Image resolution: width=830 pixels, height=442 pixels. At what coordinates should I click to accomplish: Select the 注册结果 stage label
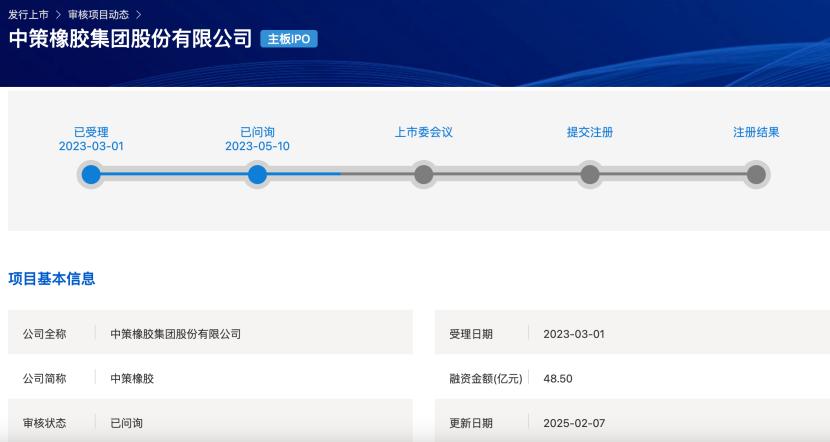pyautogui.click(x=756, y=132)
